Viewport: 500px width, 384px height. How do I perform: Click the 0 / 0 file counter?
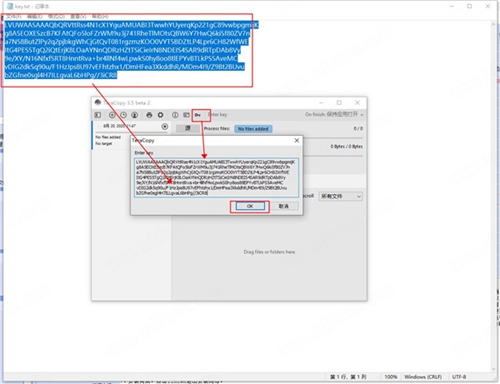pos(358,128)
